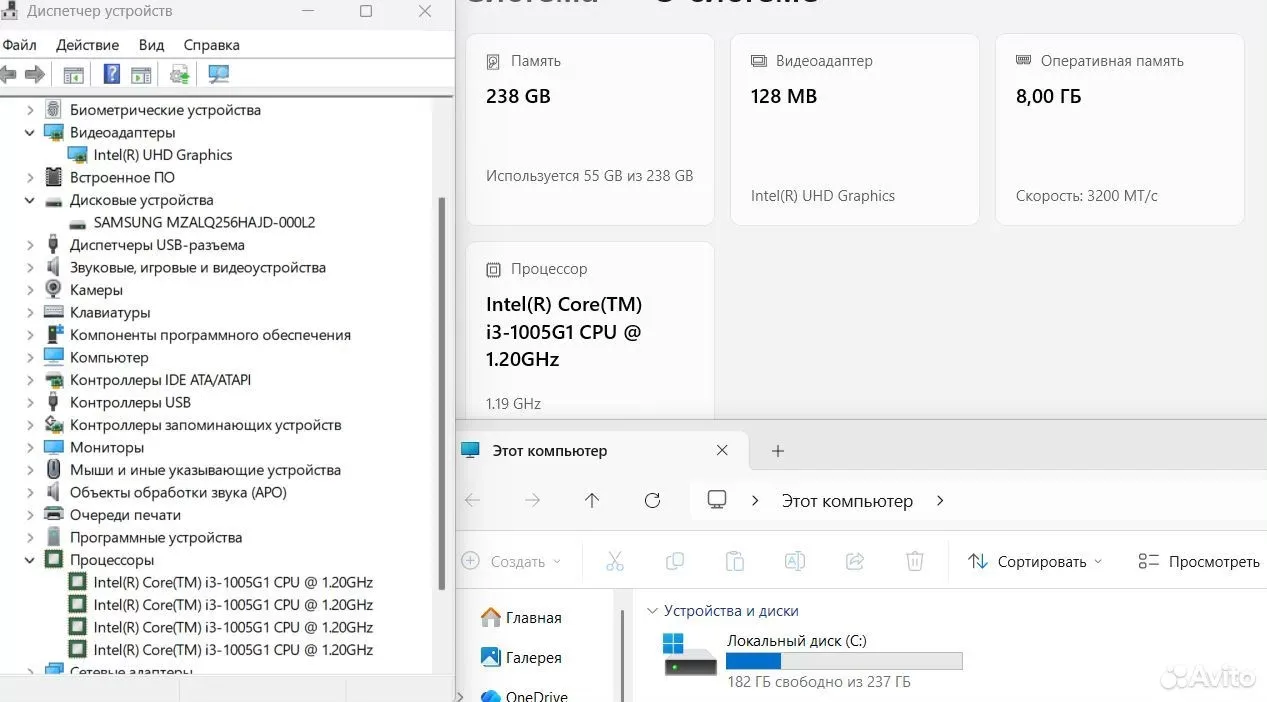This screenshot has height=702, width=1267.
Task: Expand Диспетчеры USB-разъема node
Action: 30,245
